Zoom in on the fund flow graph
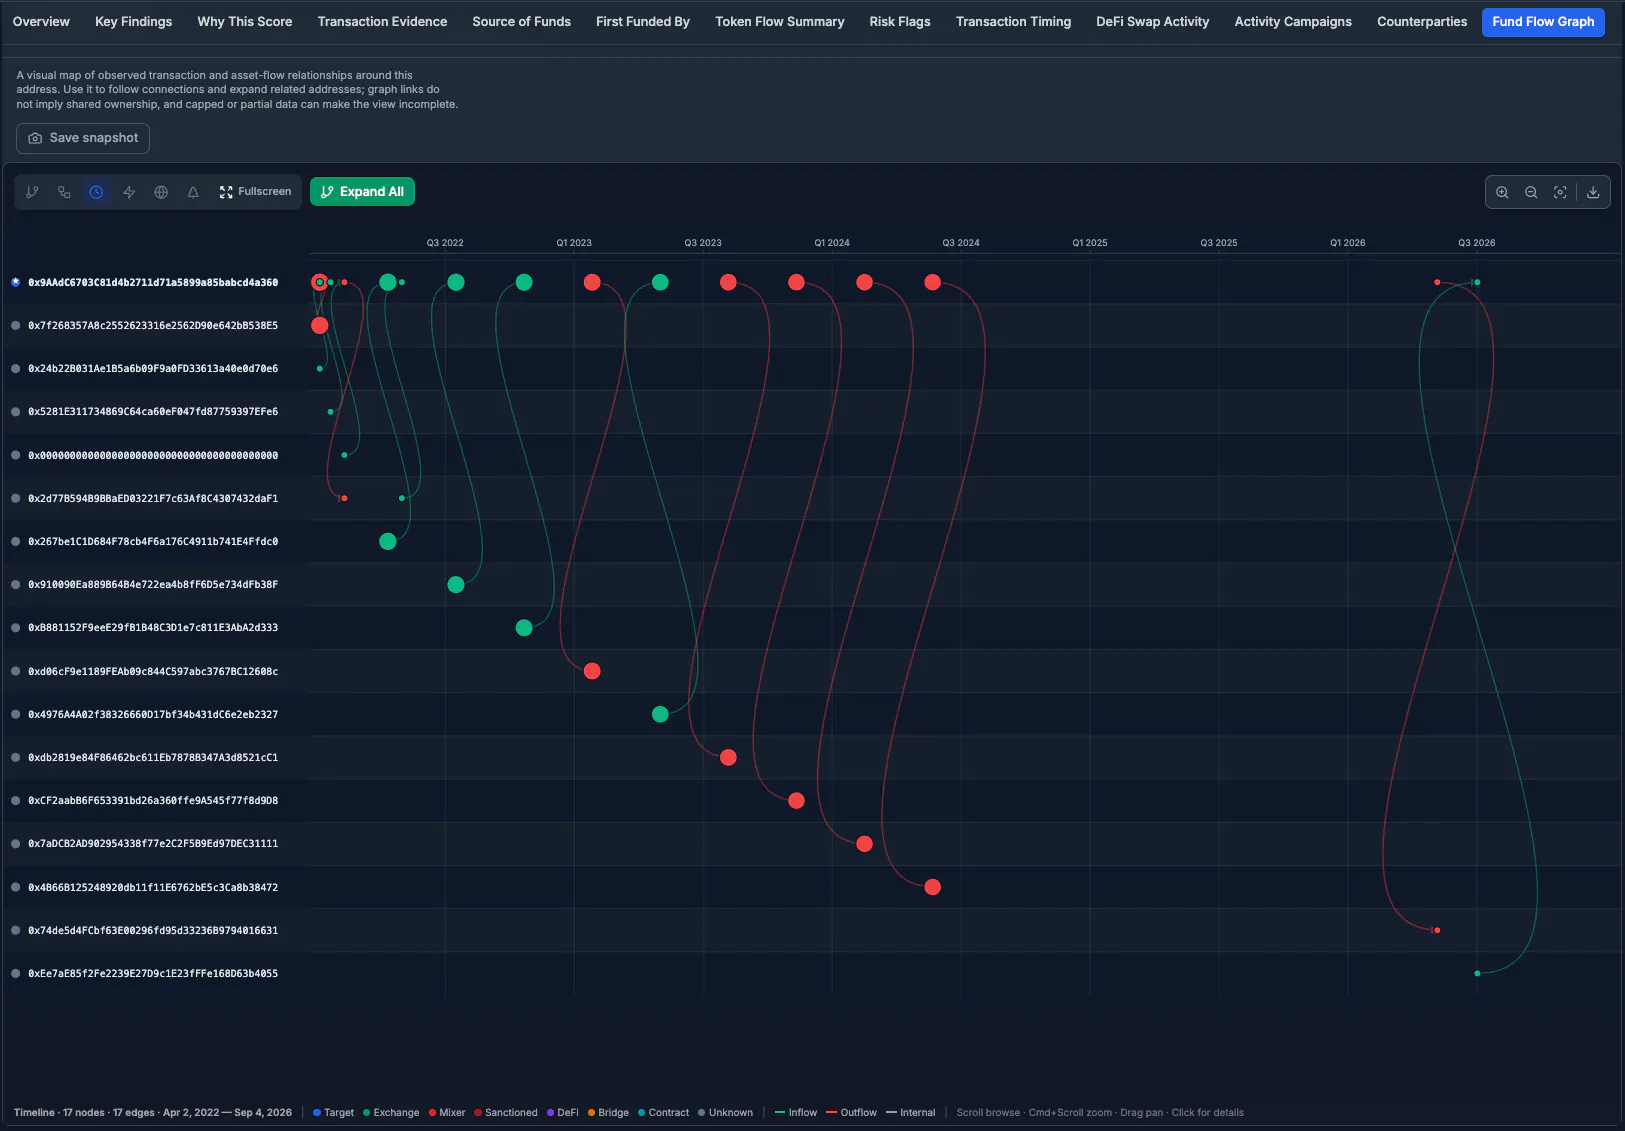The width and height of the screenshot is (1625, 1131). (x=1502, y=192)
